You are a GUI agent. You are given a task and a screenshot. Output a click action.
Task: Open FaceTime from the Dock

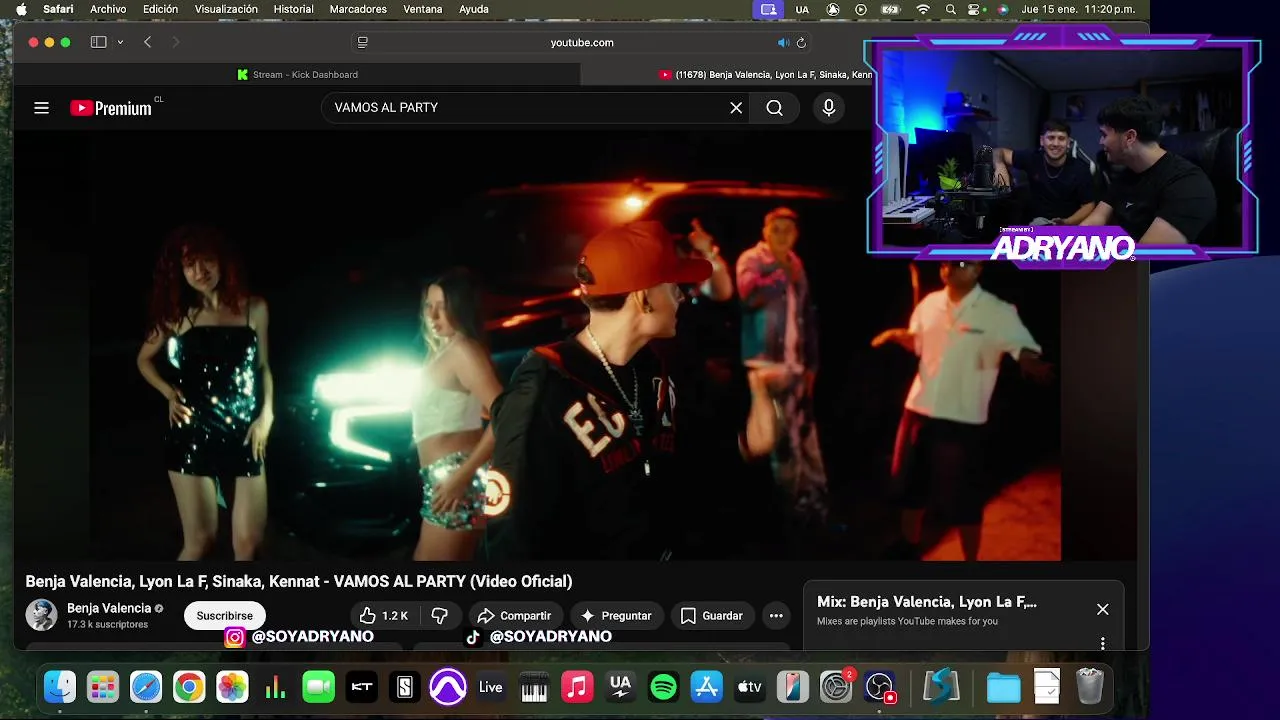coord(318,687)
